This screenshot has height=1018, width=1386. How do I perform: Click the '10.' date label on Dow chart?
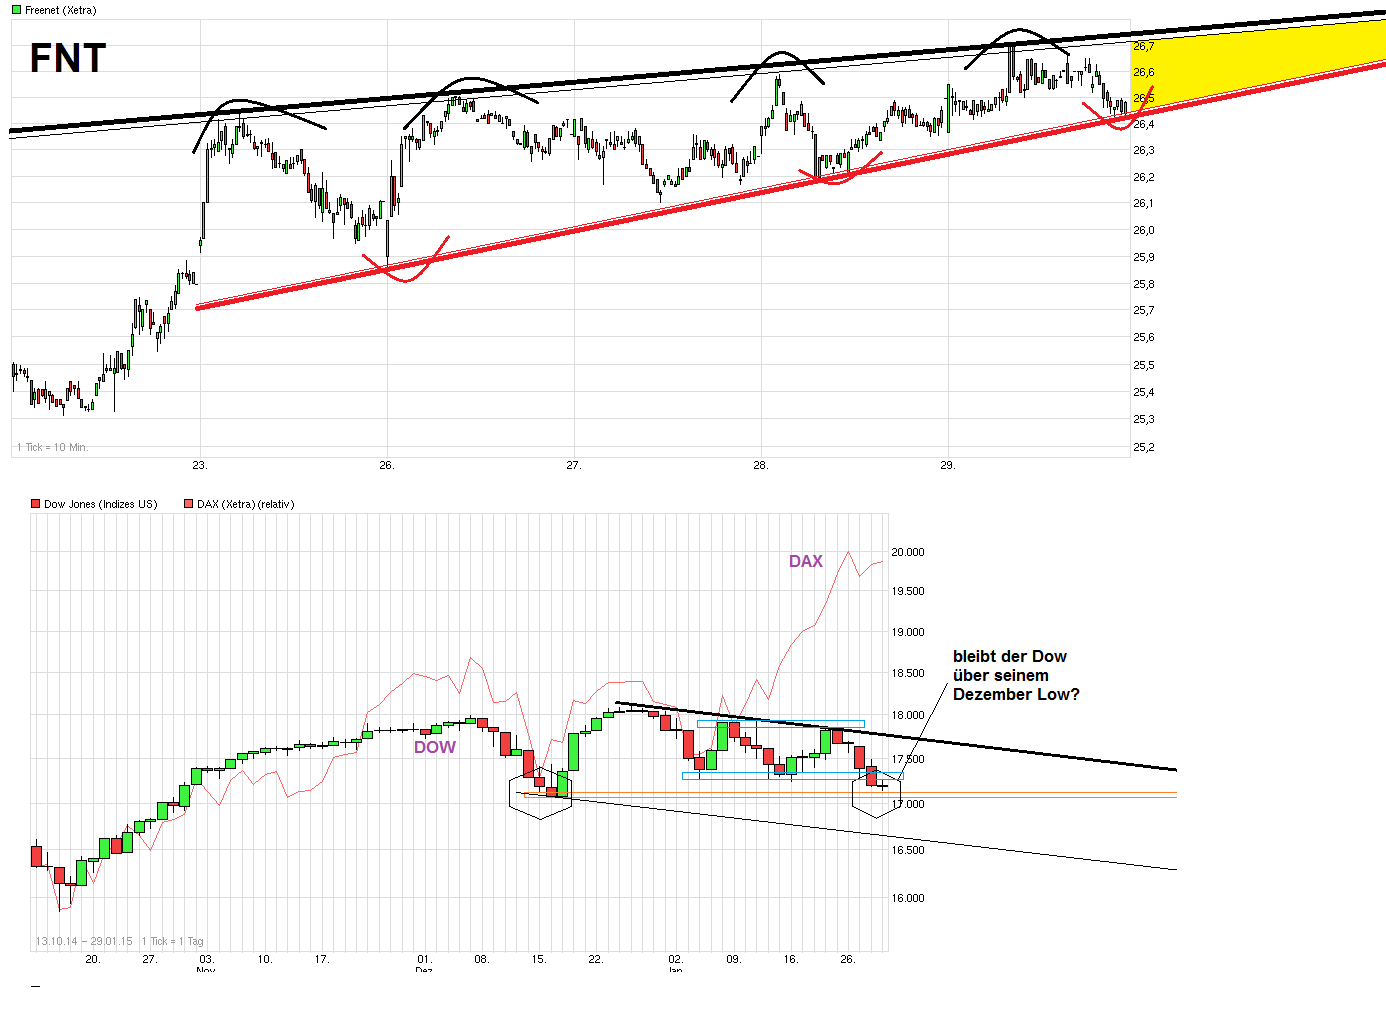pyautogui.click(x=265, y=959)
